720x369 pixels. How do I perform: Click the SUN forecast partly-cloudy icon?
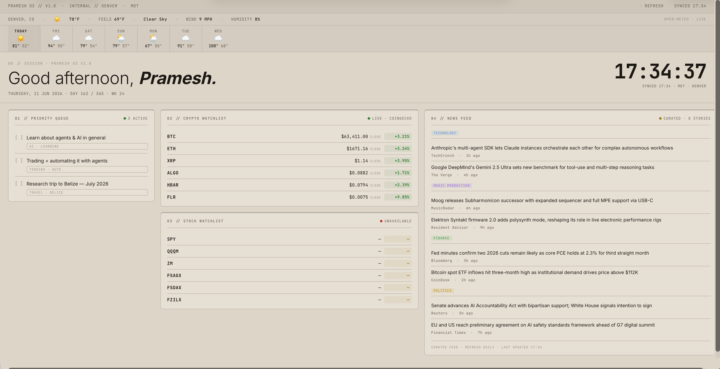[121, 38]
